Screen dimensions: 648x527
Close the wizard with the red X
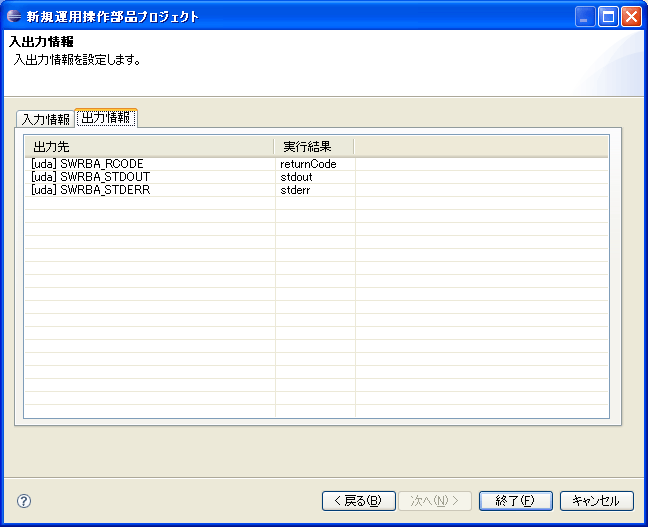631,17
